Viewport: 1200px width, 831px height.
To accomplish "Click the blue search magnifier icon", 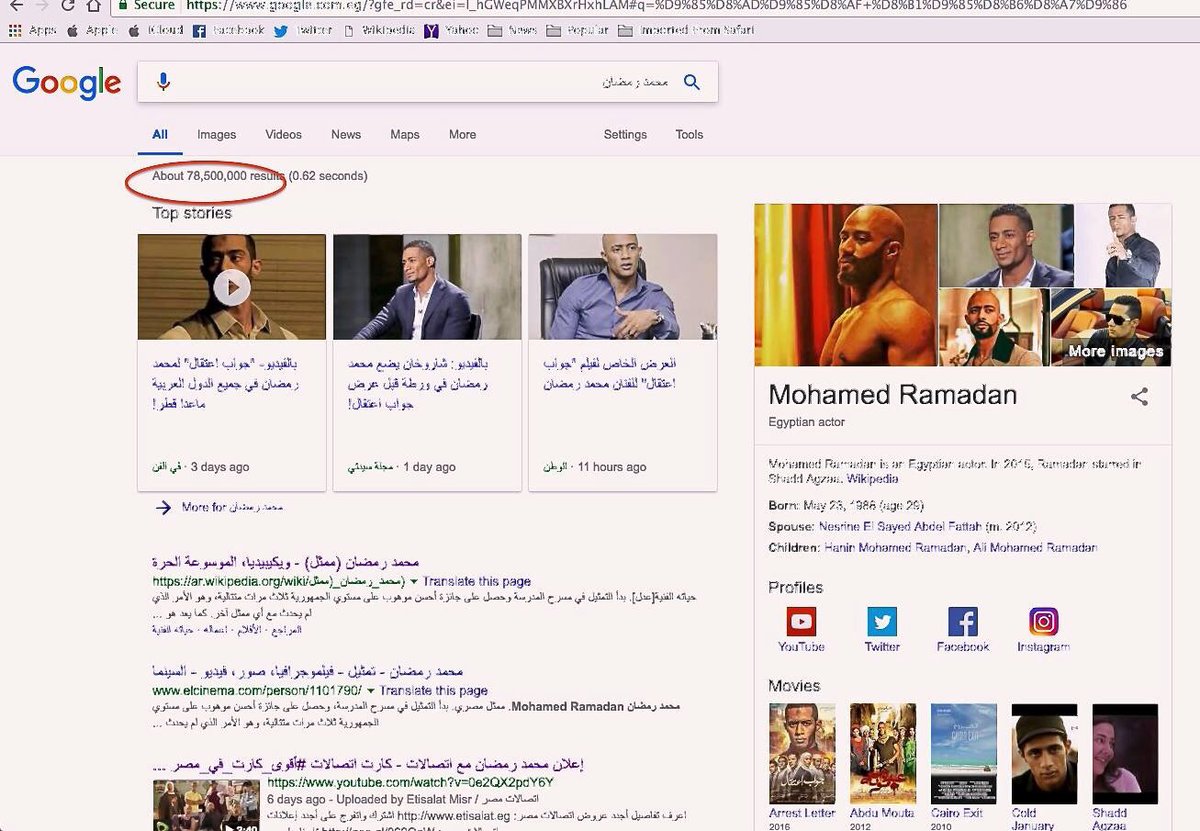I will (692, 82).
